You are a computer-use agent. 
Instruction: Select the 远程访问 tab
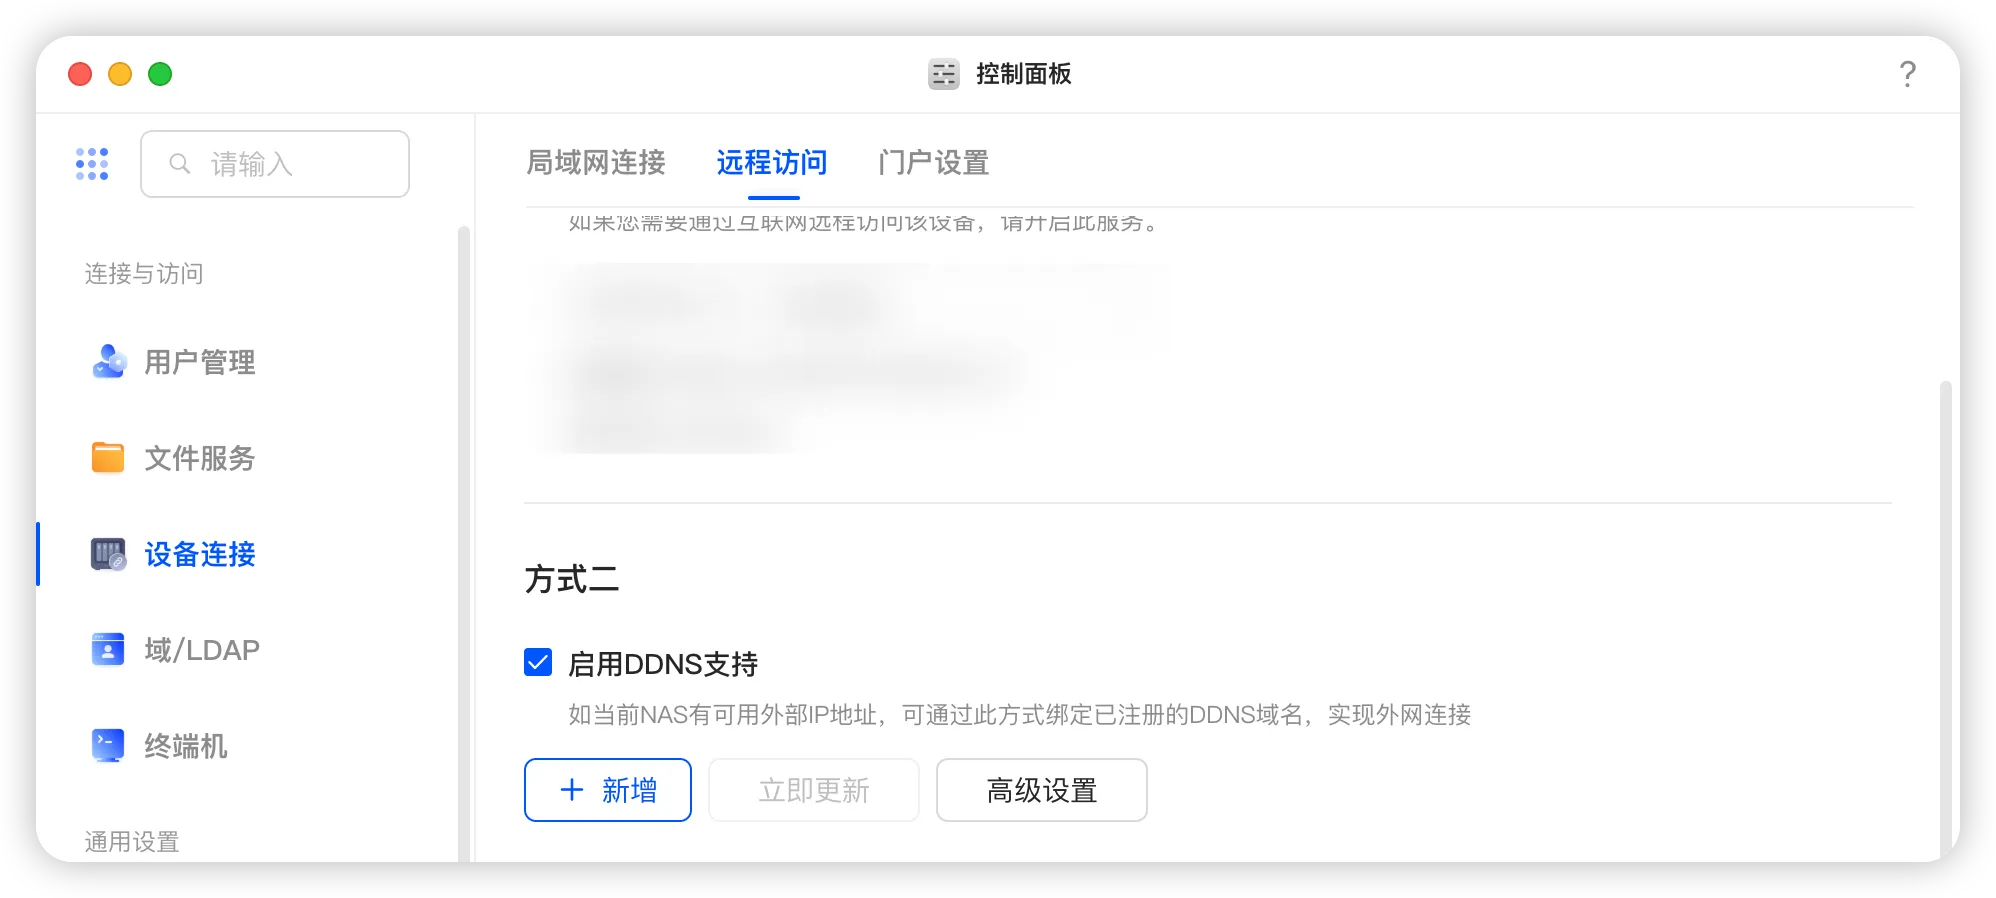(x=772, y=162)
